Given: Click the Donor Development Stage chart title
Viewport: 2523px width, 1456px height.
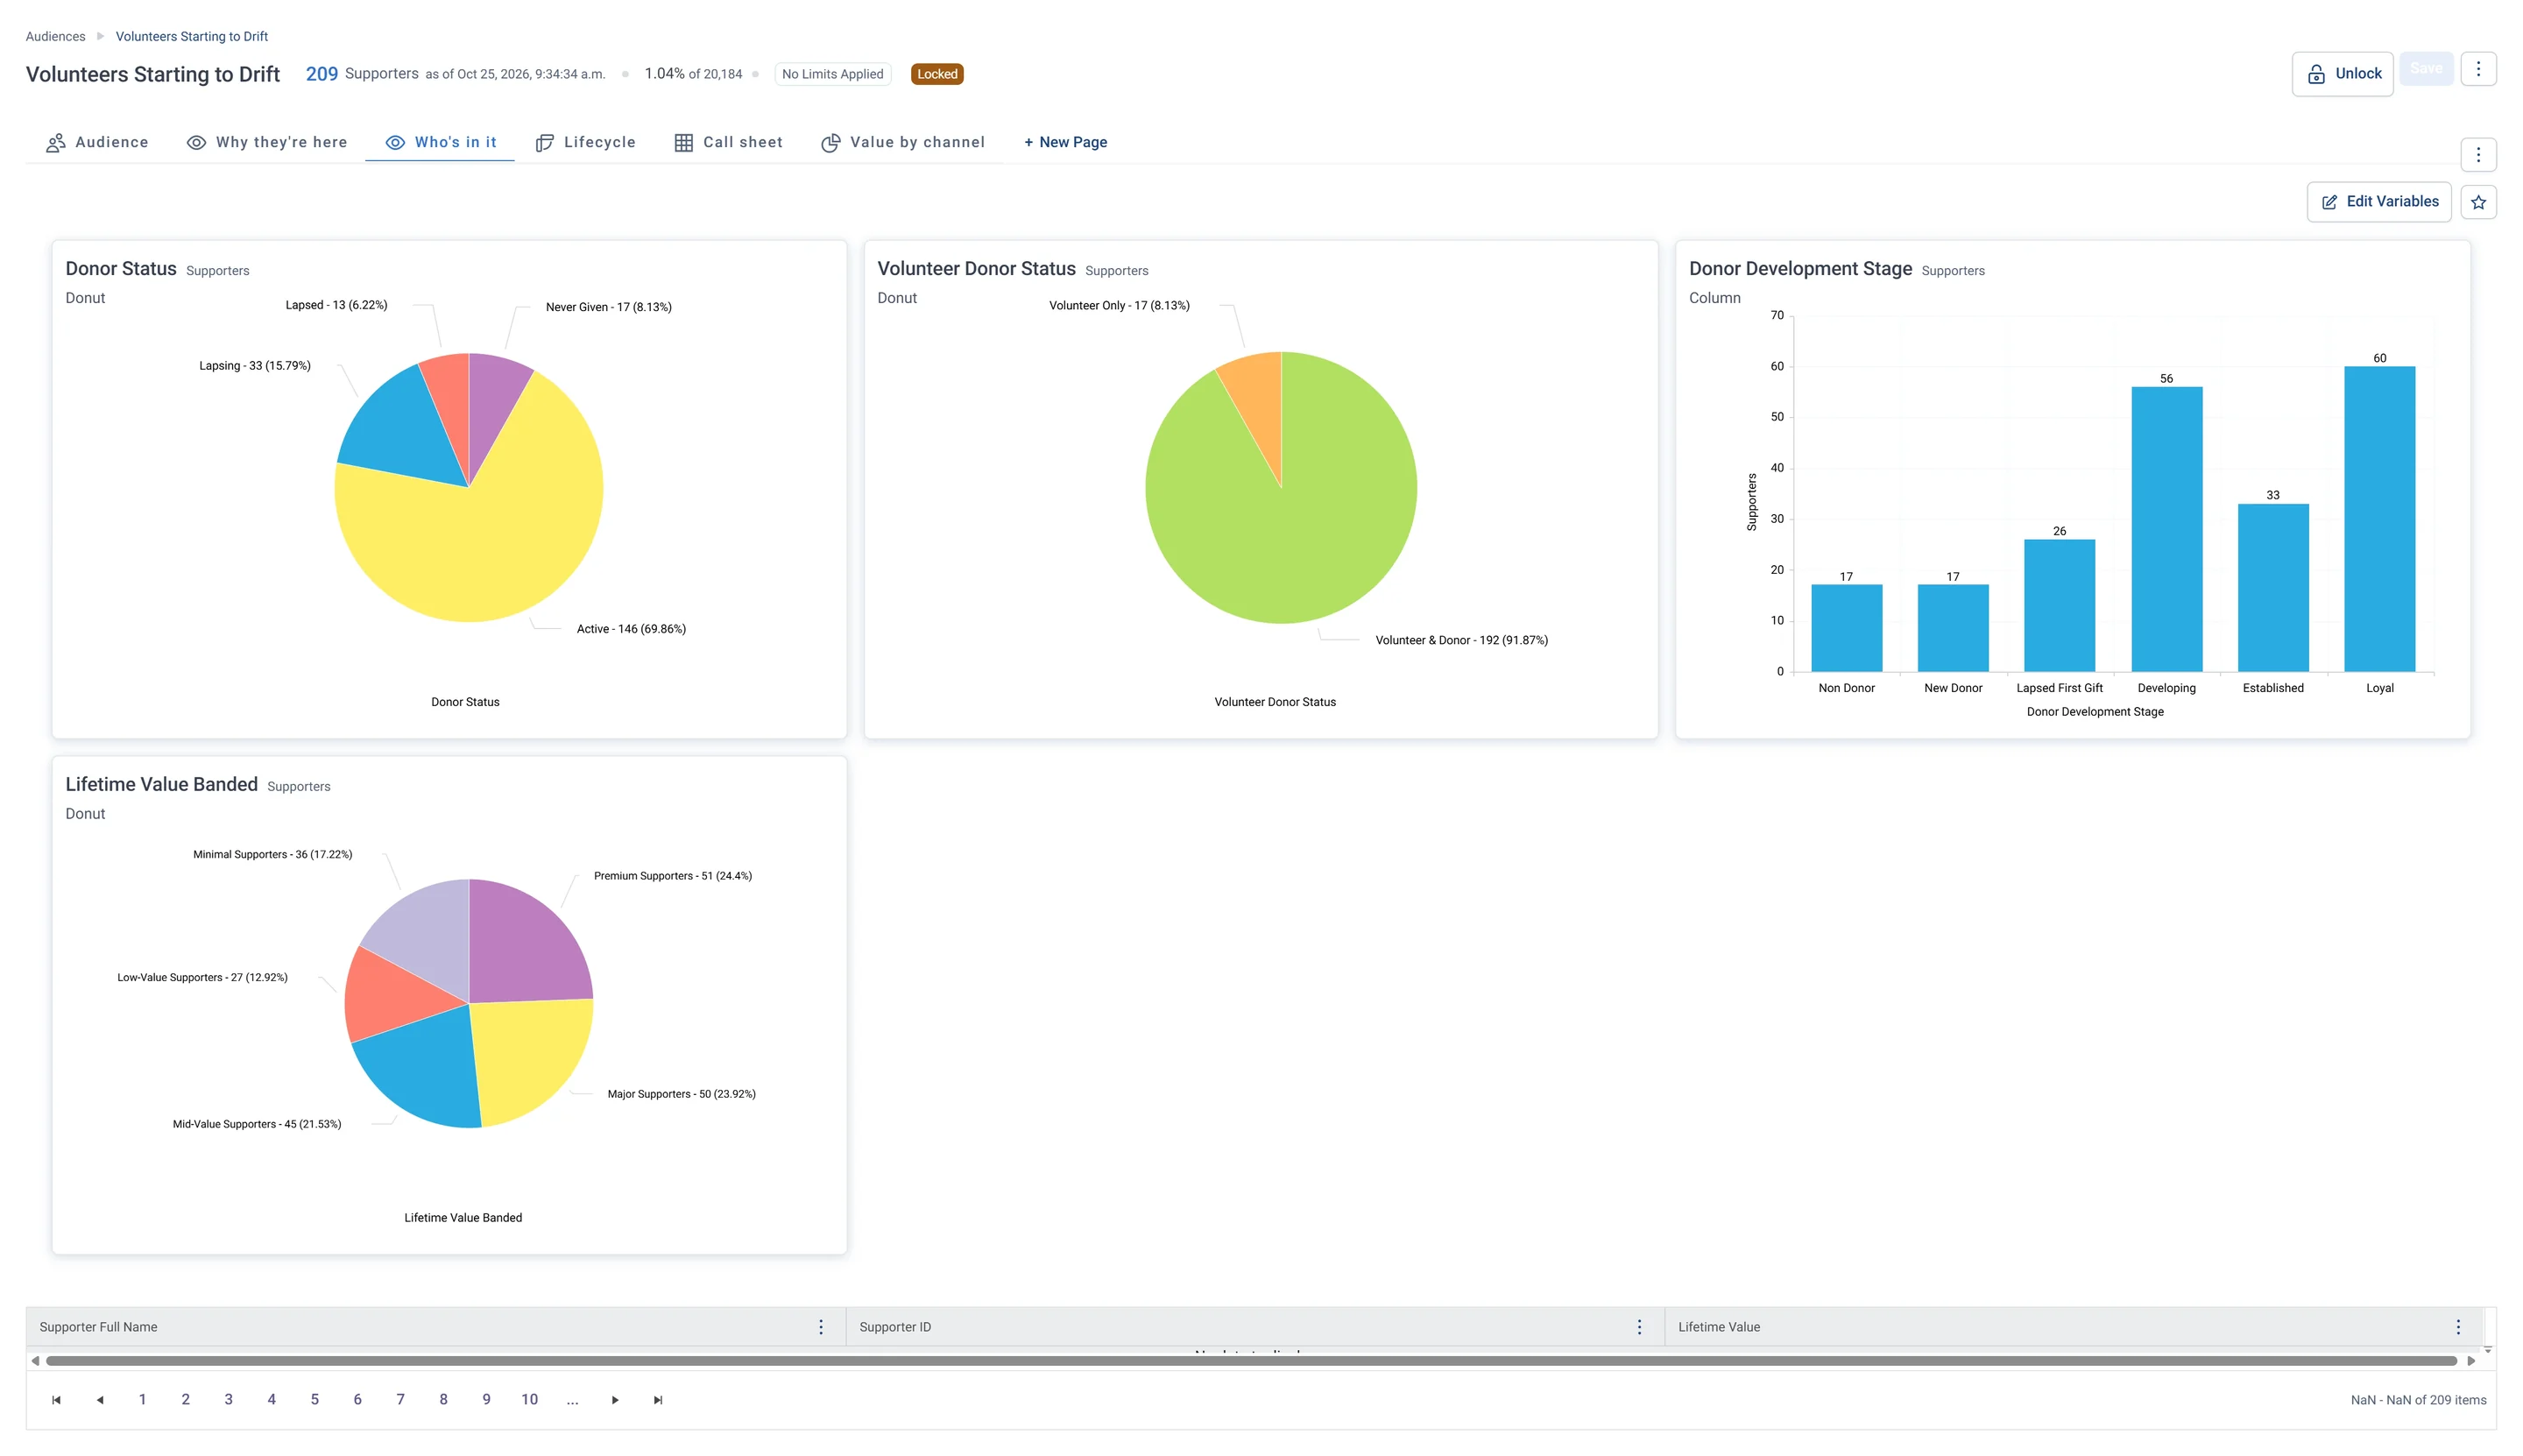Looking at the screenshot, I should [x=1800, y=269].
